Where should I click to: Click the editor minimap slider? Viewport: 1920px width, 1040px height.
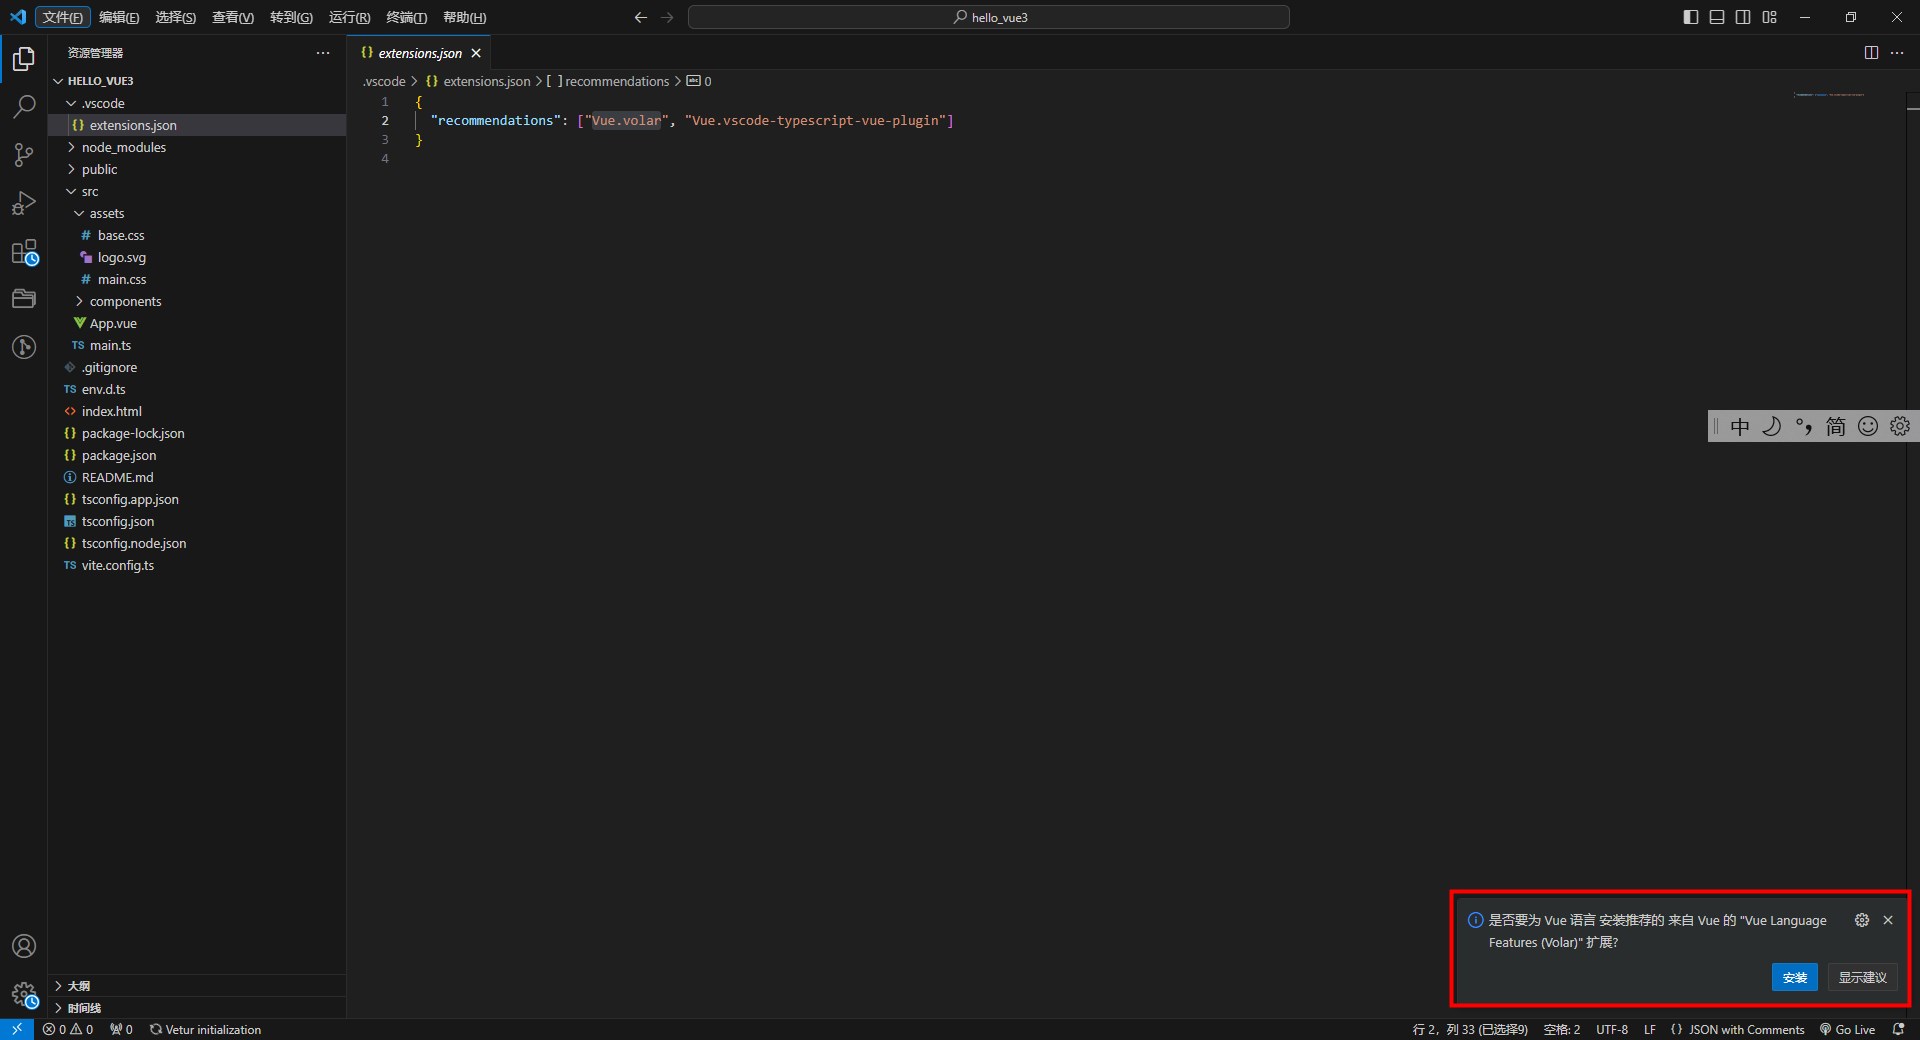1829,95
